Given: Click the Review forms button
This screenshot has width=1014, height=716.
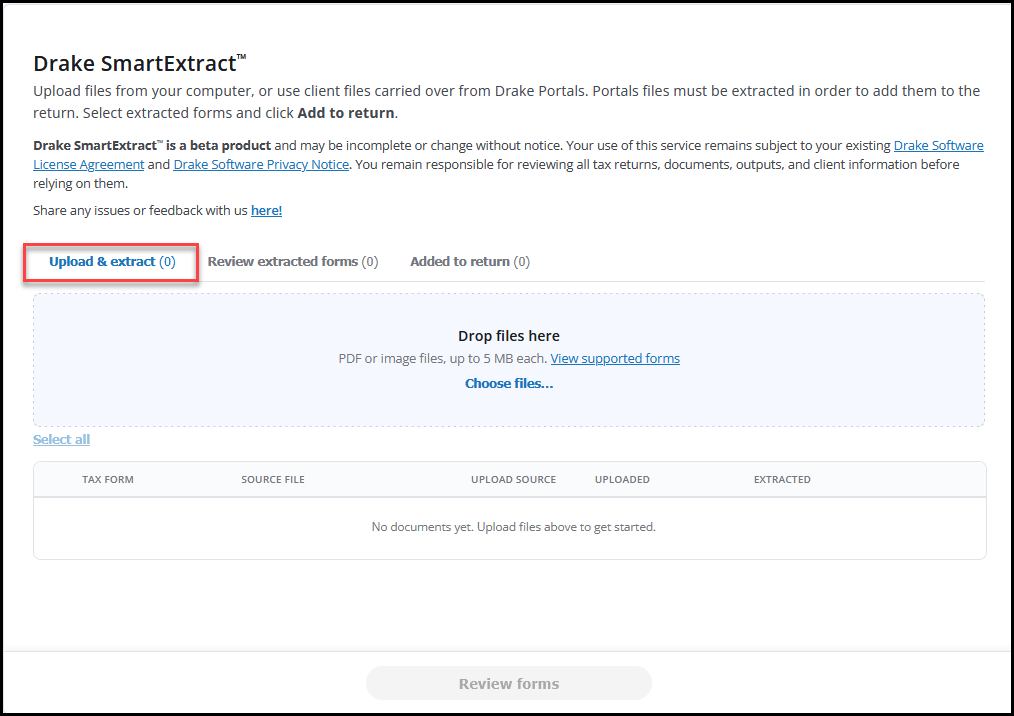Looking at the screenshot, I should click(x=509, y=683).
